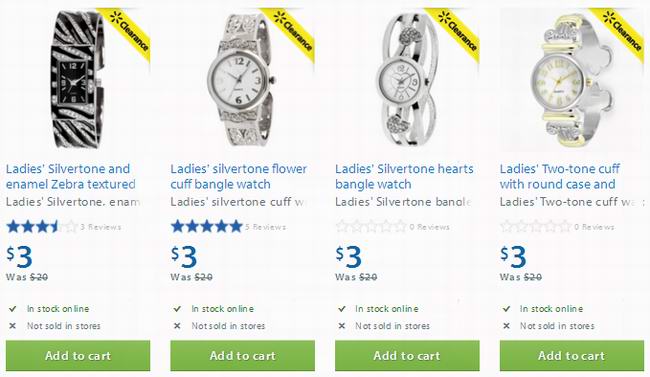Click the empty star rating of the two-tone cuff watch
Viewport: 650px width, 377px height.
[x=536, y=226]
